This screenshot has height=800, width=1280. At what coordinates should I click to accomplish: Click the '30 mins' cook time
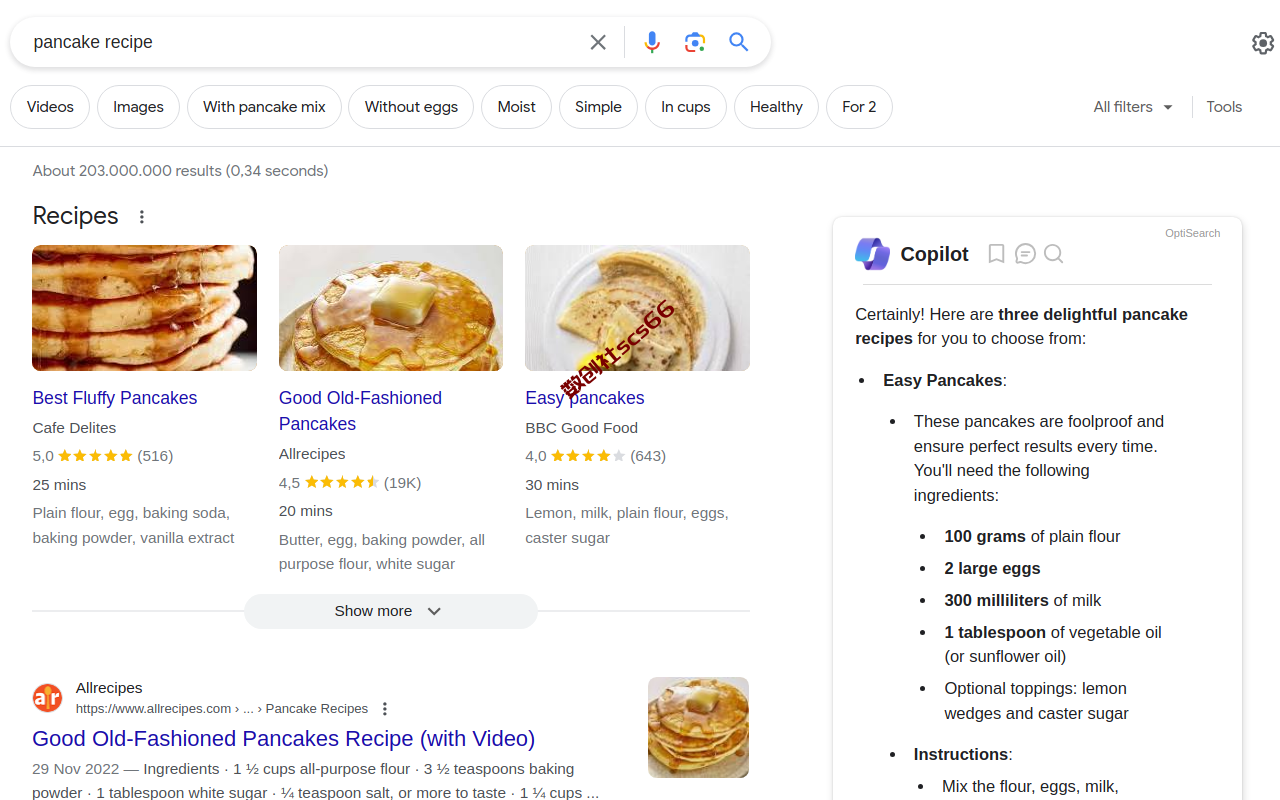pos(552,485)
